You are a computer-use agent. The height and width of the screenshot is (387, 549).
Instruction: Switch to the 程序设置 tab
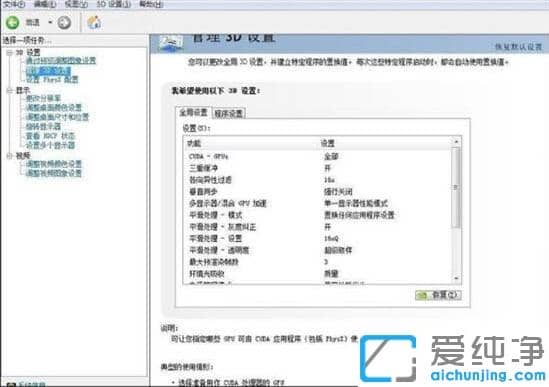point(229,113)
